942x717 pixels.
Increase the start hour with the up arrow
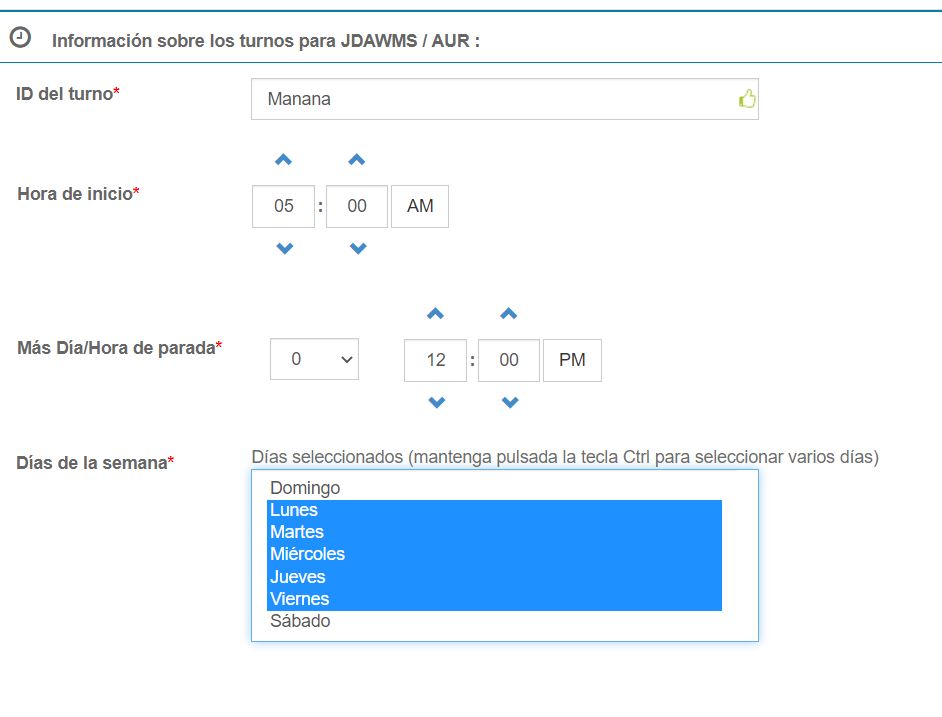click(x=282, y=158)
